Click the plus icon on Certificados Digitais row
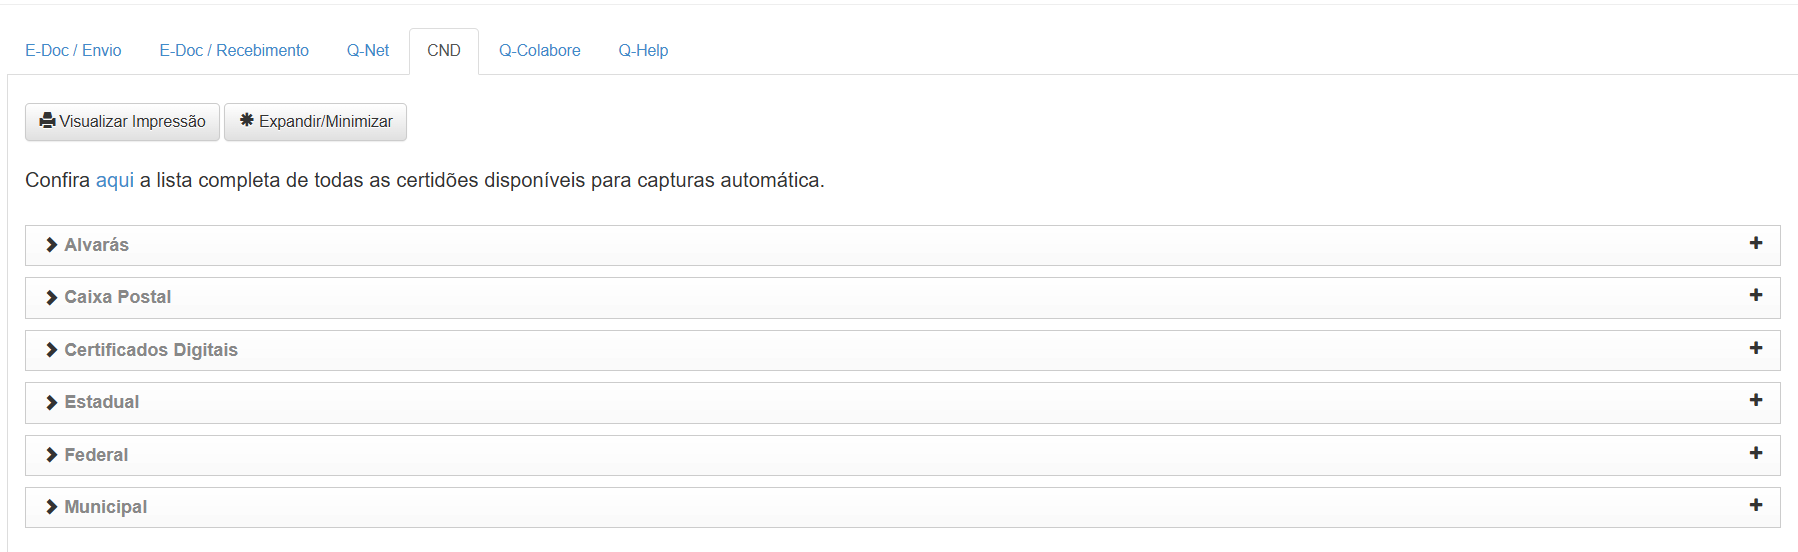The image size is (1798, 552). 1755,348
